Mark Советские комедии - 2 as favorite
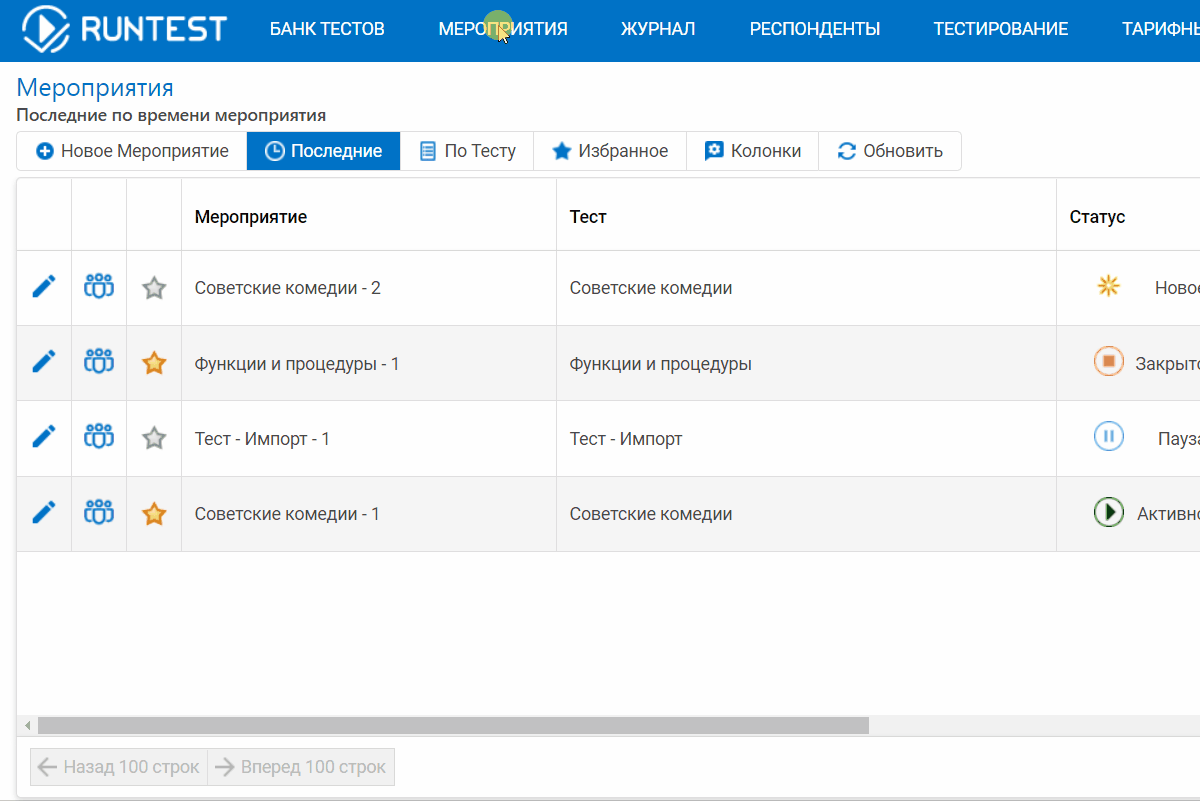Screen dimensions: 1200x801 (x=154, y=288)
